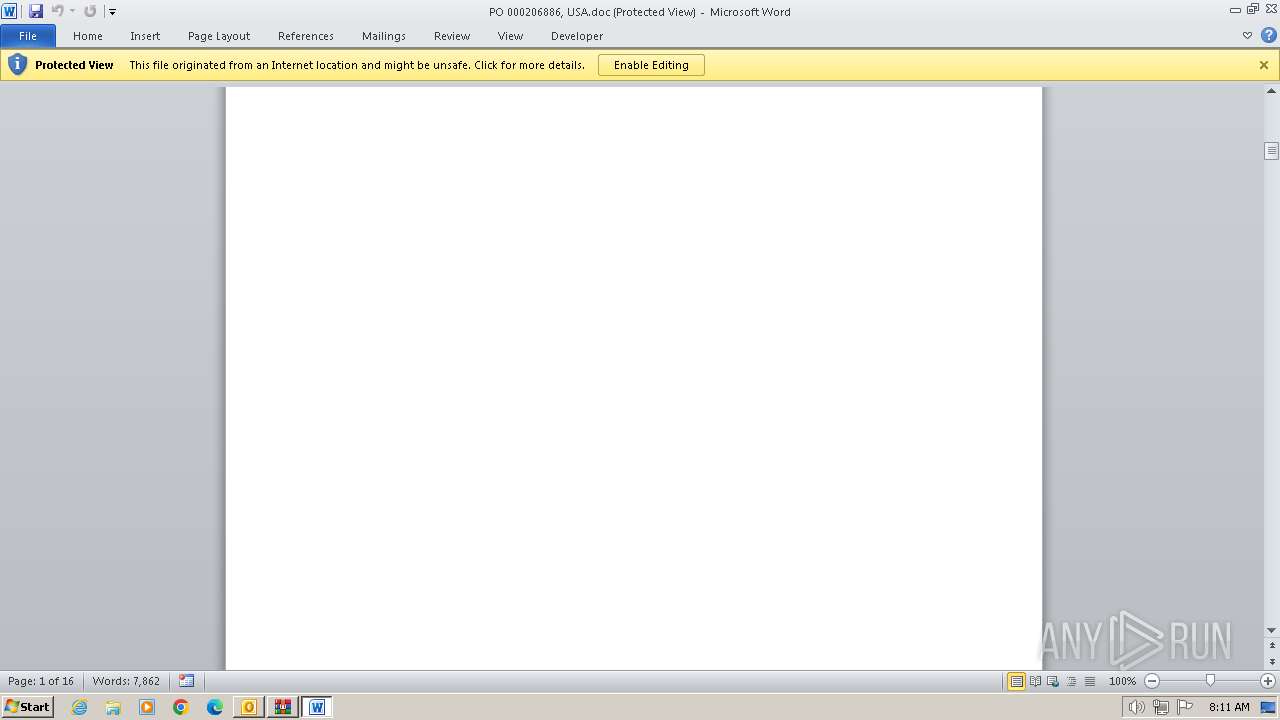Launch Microsoft Edge from taskbar

[x=215, y=707]
